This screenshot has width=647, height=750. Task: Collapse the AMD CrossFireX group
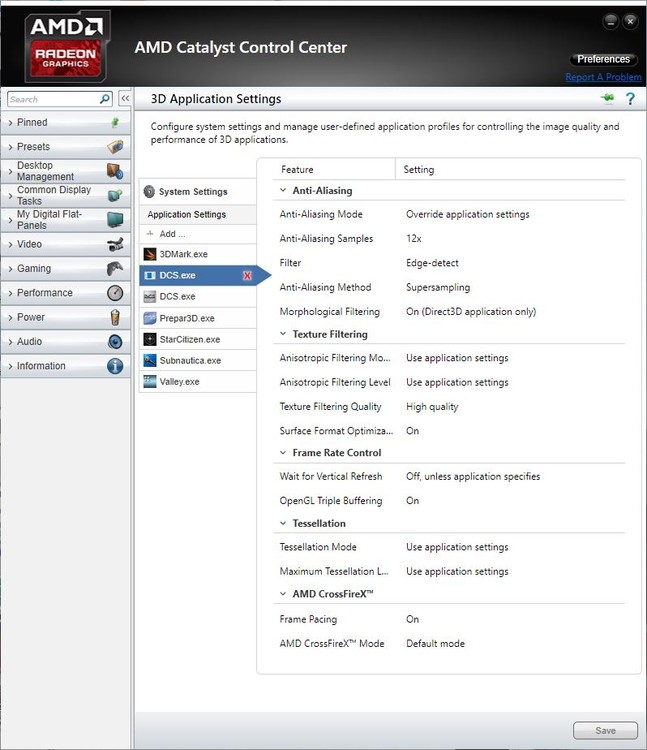point(283,594)
